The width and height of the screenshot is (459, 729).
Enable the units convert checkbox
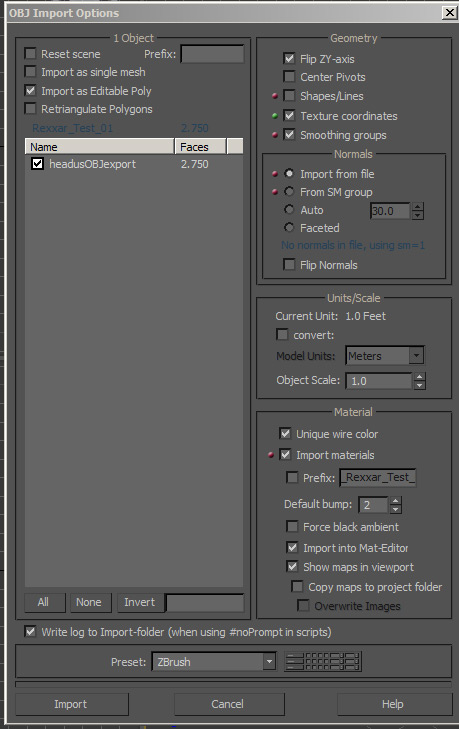282,334
